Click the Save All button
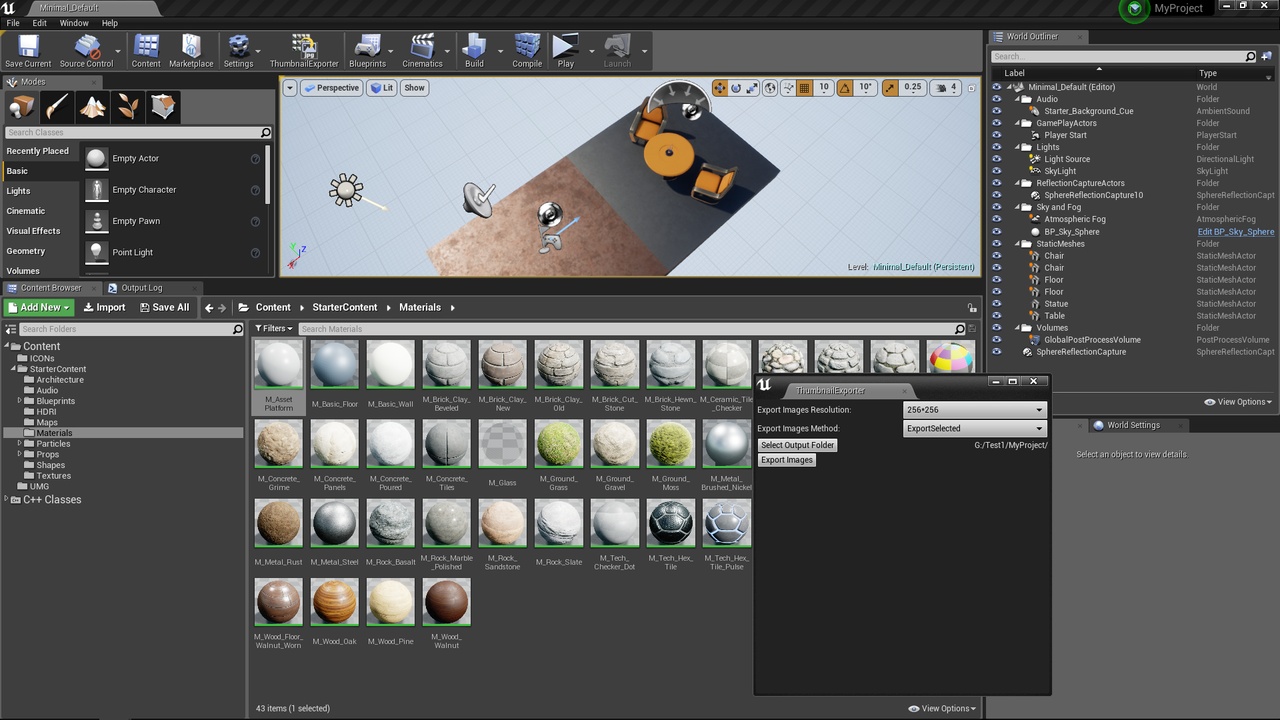The image size is (1280, 720). pos(163,308)
